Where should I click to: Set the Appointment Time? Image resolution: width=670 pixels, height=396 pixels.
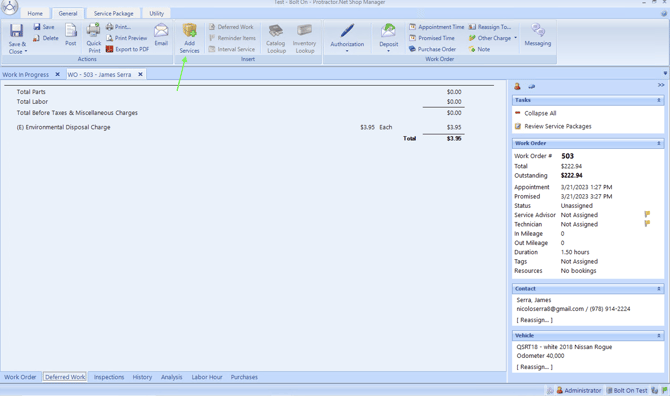coord(436,27)
